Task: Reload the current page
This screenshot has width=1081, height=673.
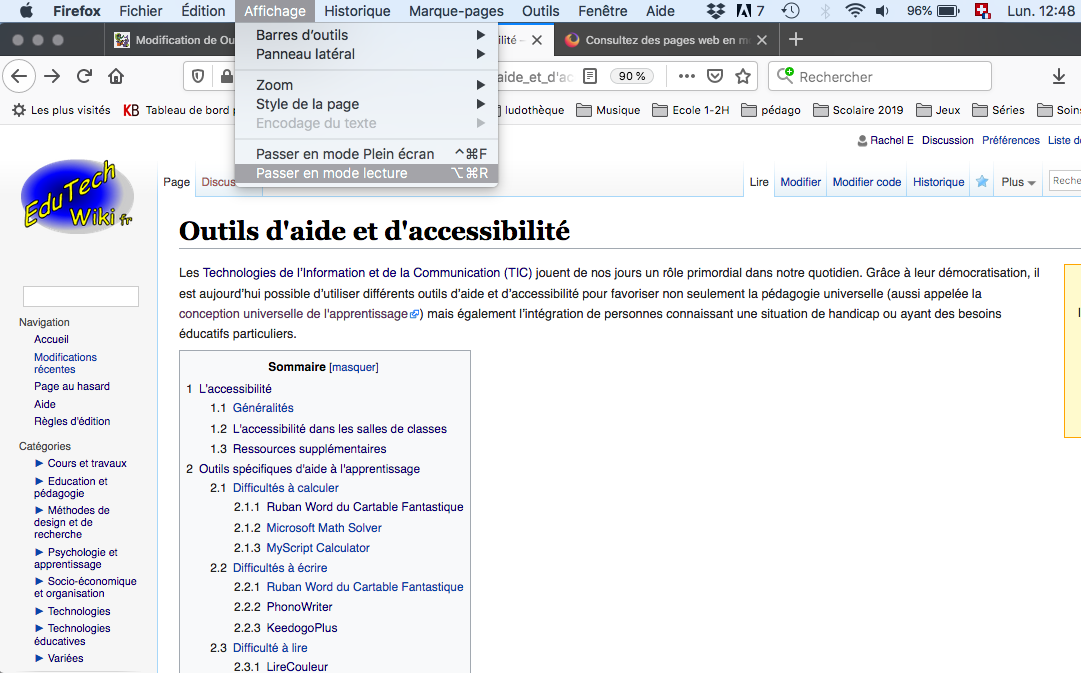Action: tap(84, 77)
